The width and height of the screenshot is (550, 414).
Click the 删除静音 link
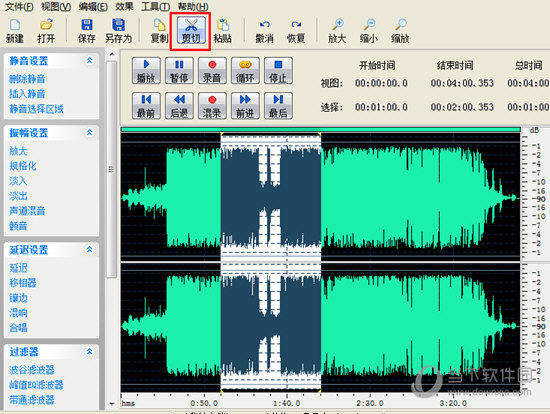pyautogui.click(x=27, y=79)
